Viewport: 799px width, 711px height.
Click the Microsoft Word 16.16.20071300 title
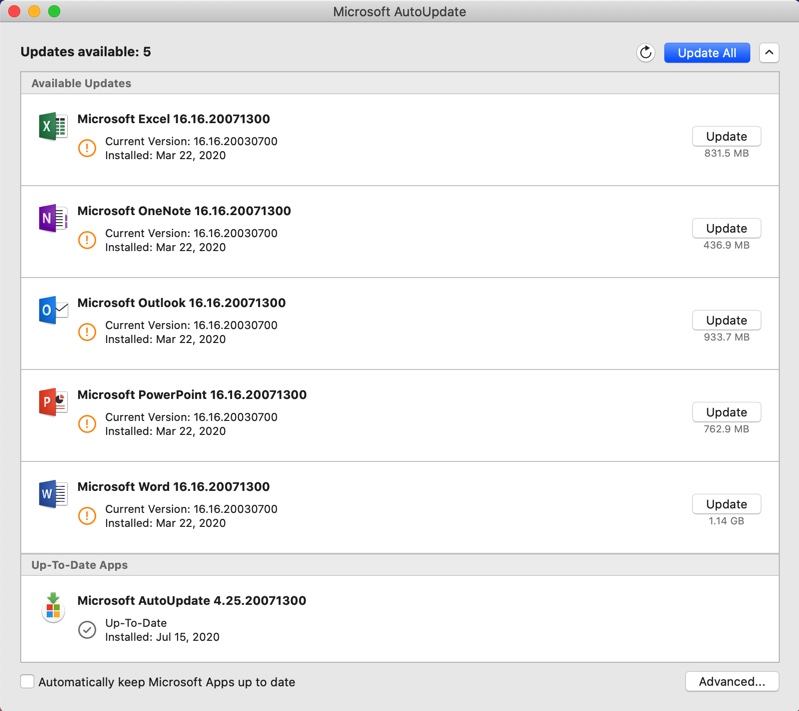coord(173,486)
